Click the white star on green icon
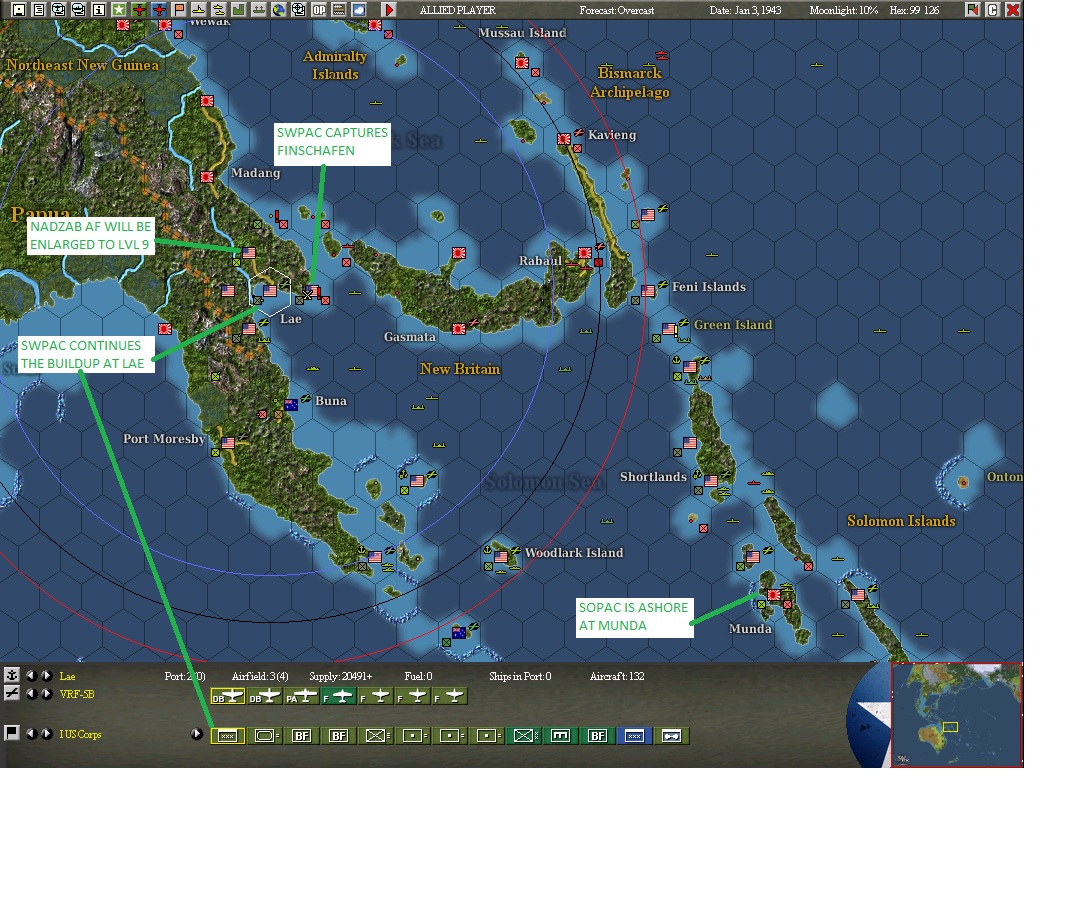 click(x=119, y=10)
